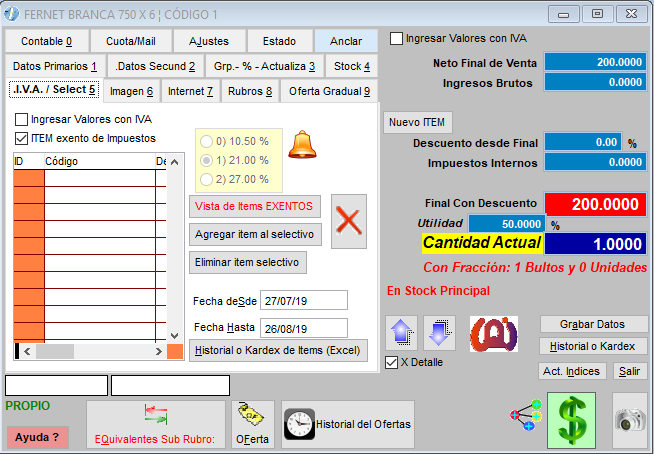
Task: Click the Anclar tab
Action: [346, 41]
